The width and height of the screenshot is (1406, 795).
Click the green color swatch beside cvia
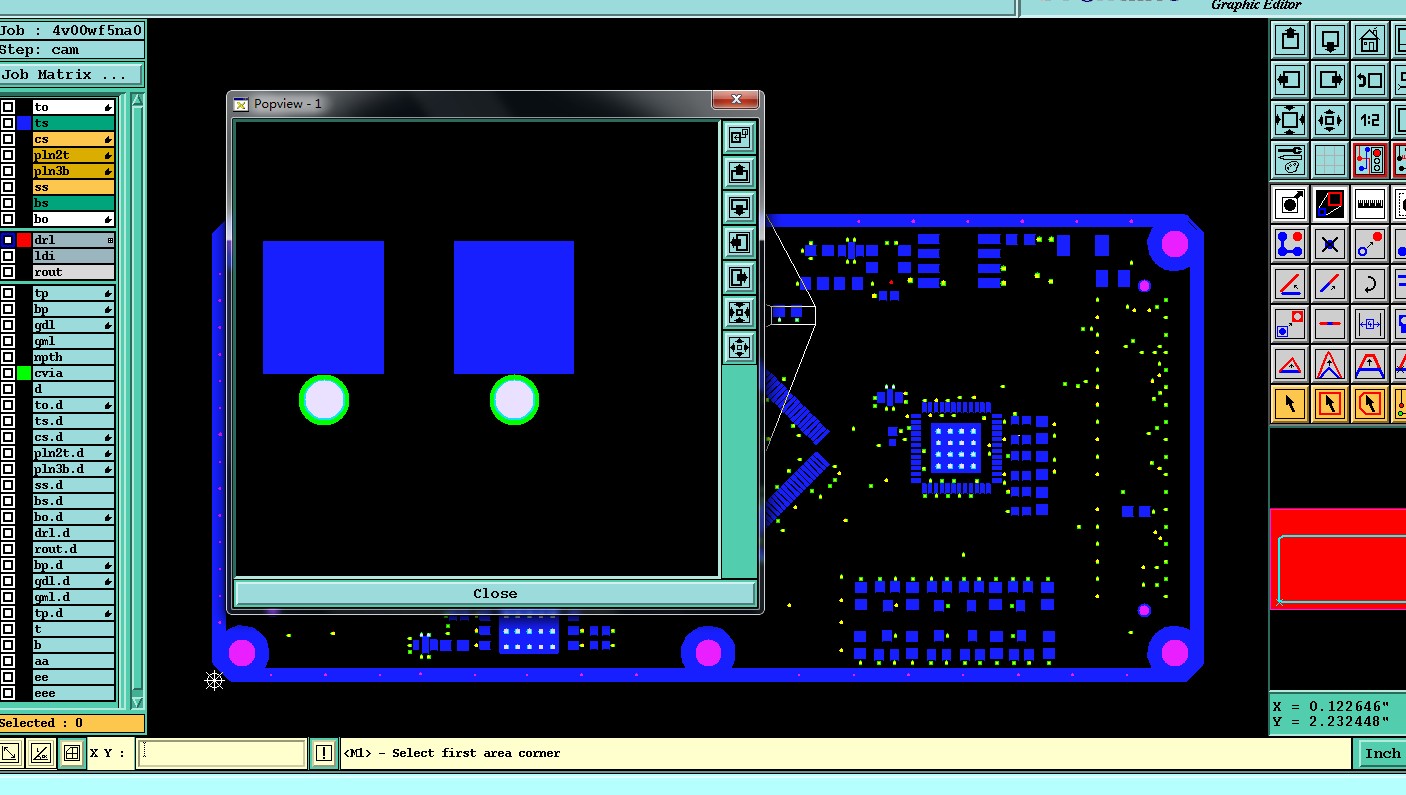pyautogui.click(x=24, y=373)
